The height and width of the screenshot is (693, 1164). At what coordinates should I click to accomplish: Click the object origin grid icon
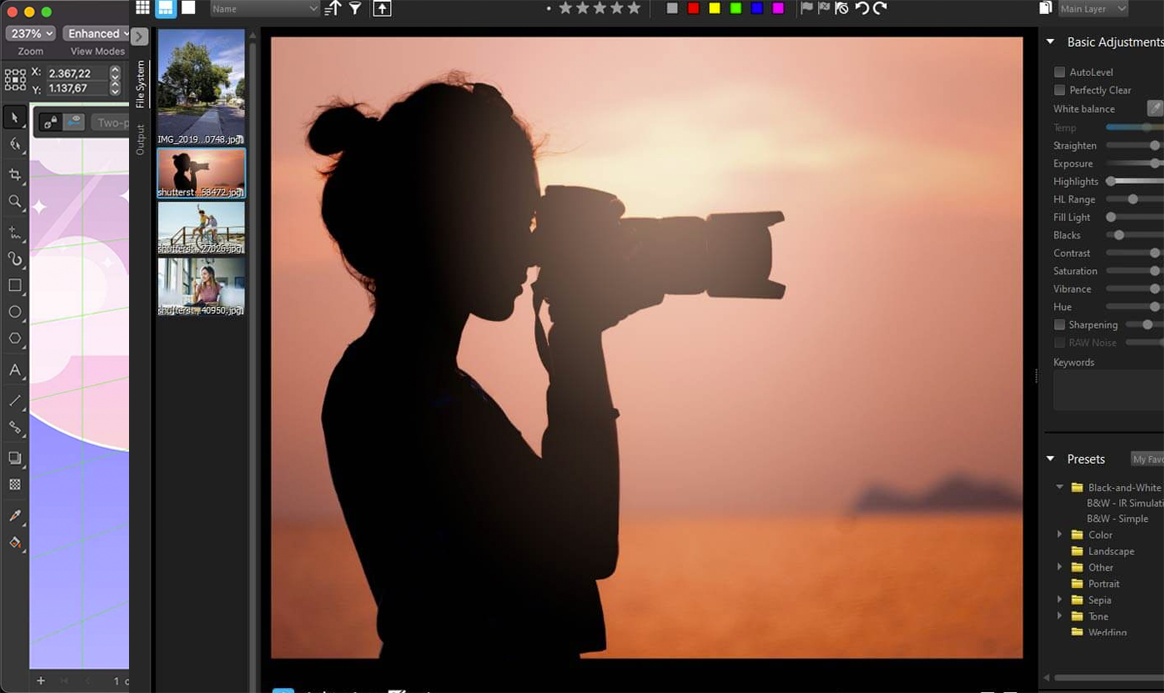[x=15, y=80]
